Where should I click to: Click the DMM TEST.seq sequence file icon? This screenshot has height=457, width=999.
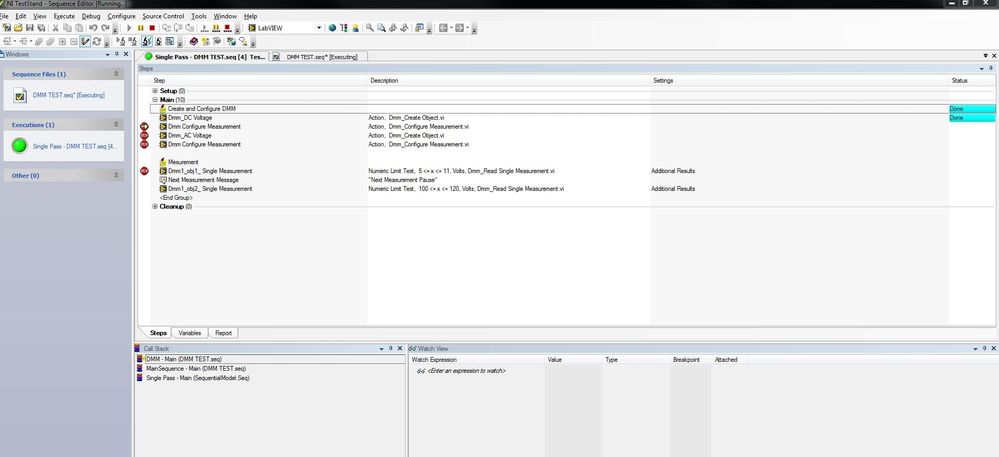pyautogui.click(x=20, y=96)
